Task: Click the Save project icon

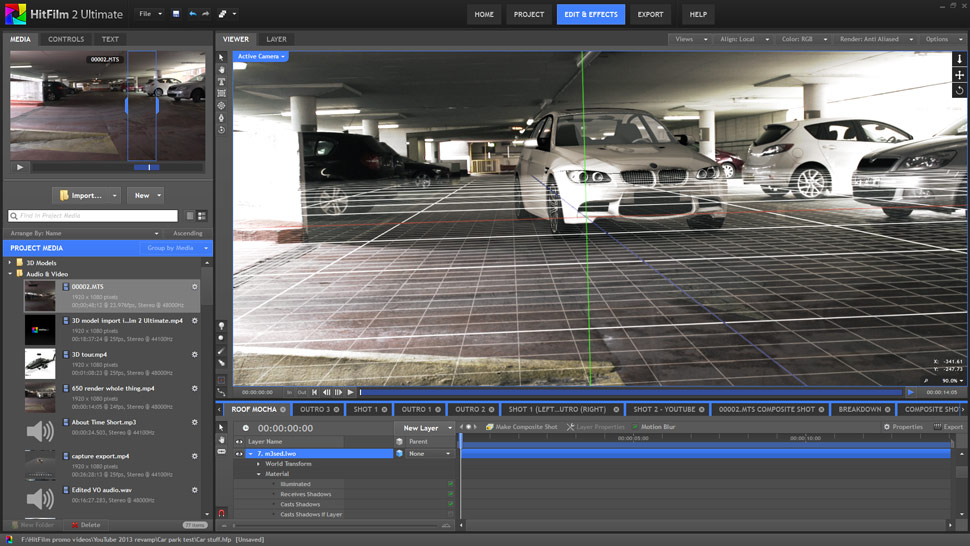Action: coord(176,15)
